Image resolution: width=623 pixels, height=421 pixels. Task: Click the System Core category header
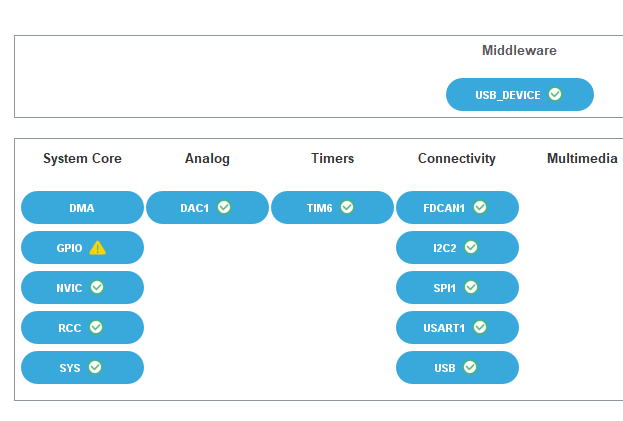pos(82,158)
